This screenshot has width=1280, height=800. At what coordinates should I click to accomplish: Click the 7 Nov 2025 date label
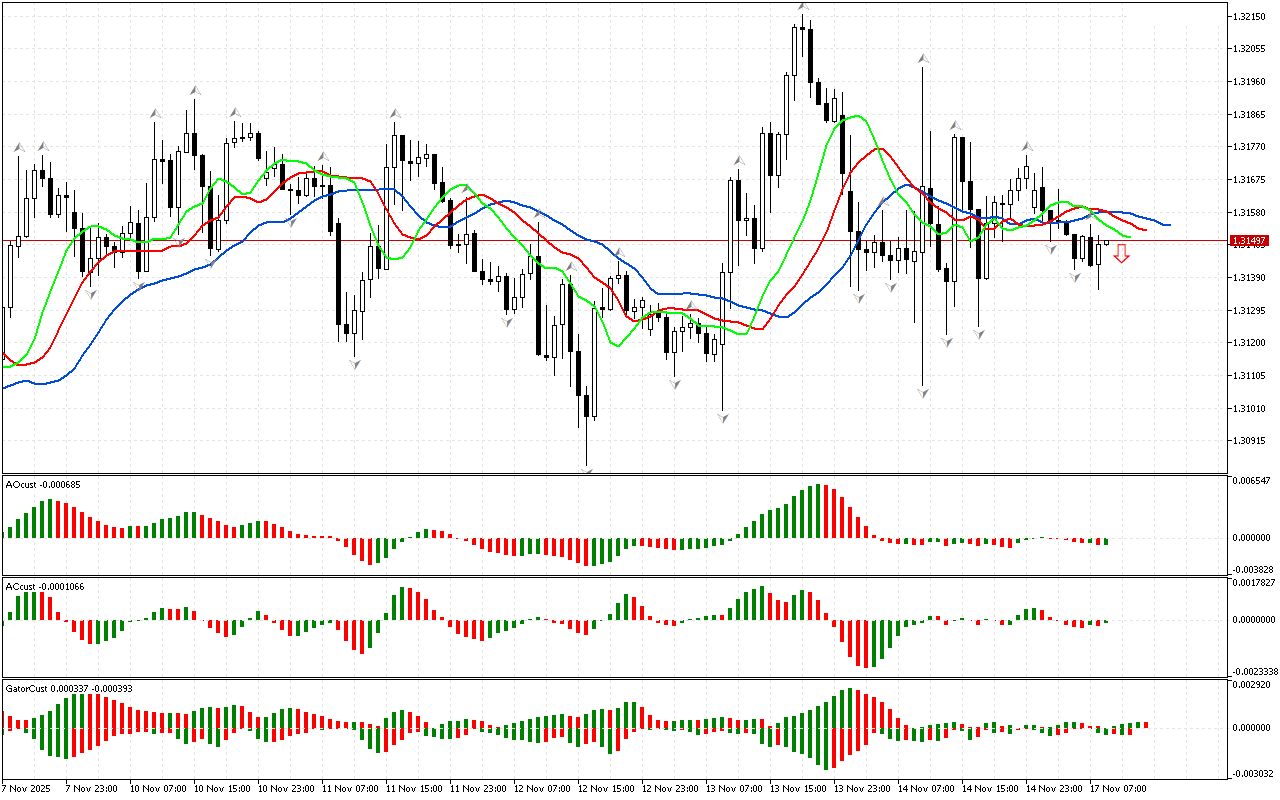coord(27,789)
